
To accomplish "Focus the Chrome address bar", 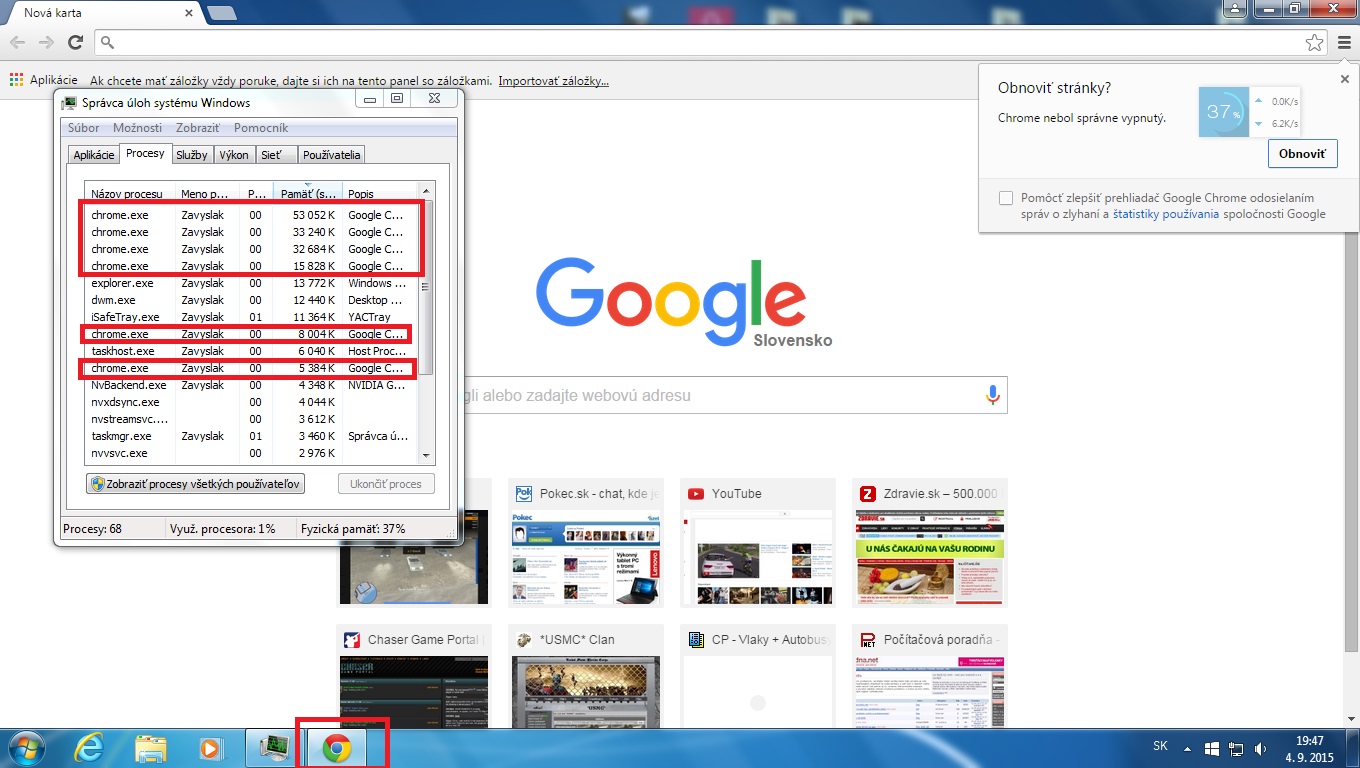I will 713,42.
